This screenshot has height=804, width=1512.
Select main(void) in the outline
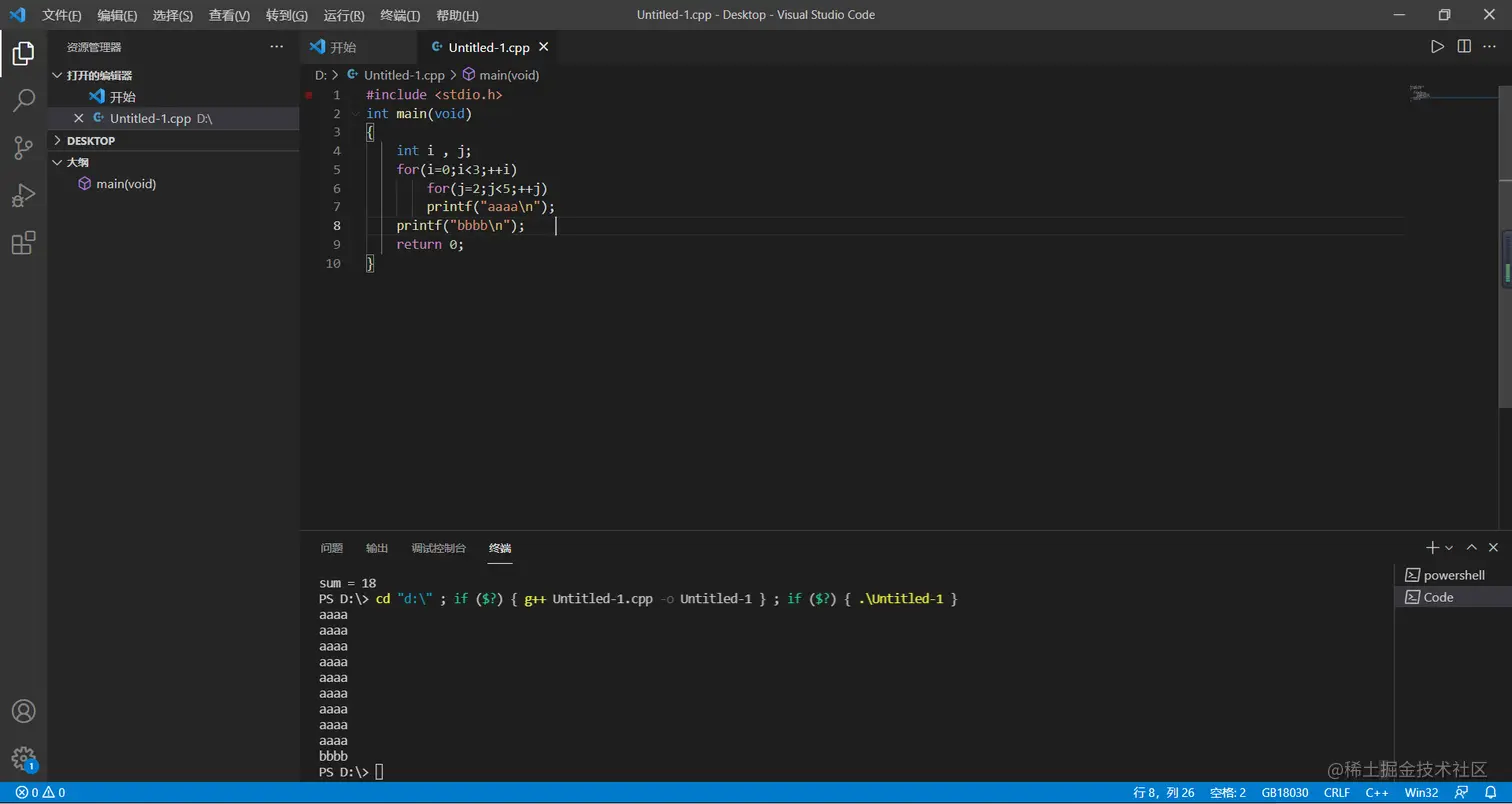[x=173, y=184]
